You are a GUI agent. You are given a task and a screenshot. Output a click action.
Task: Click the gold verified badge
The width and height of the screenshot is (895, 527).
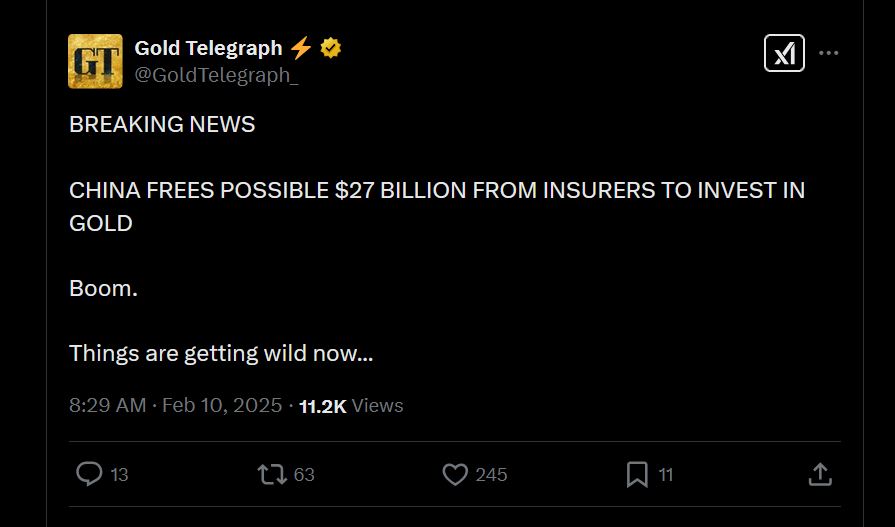[x=331, y=48]
